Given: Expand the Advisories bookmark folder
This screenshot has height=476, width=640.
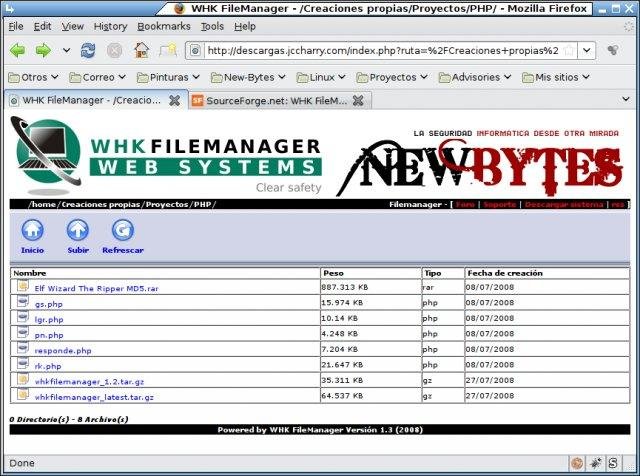Looking at the screenshot, I should pos(475,77).
